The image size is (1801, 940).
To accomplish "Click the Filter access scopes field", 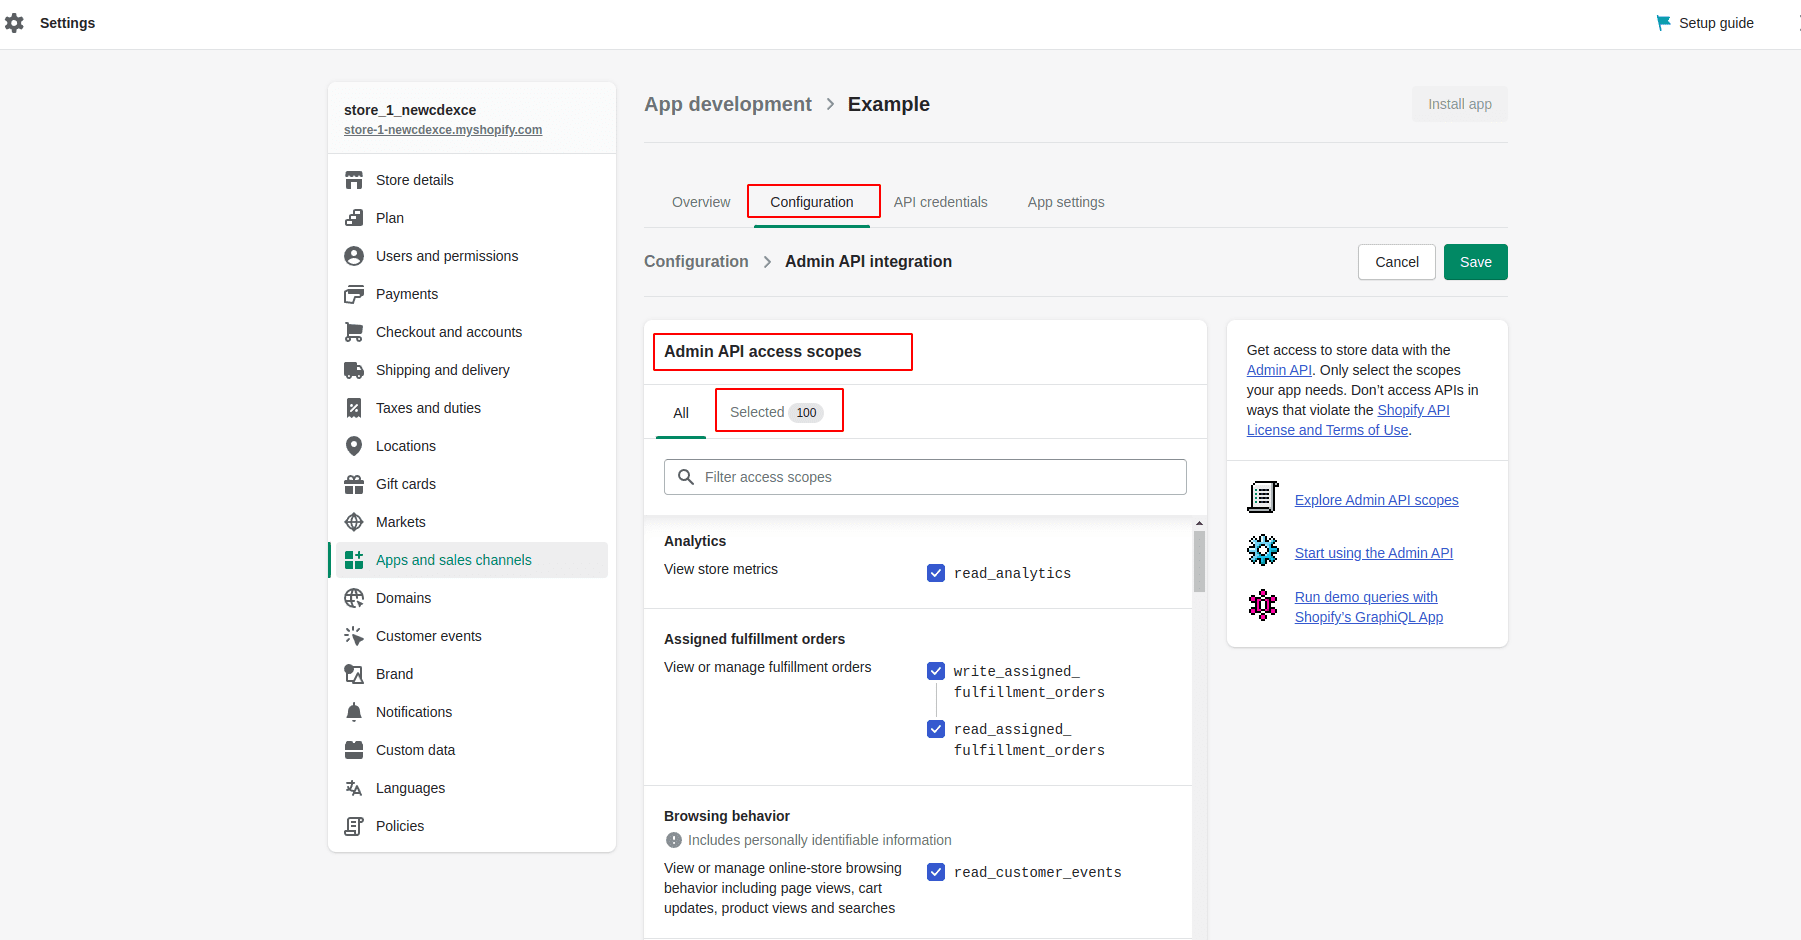I will pos(925,477).
